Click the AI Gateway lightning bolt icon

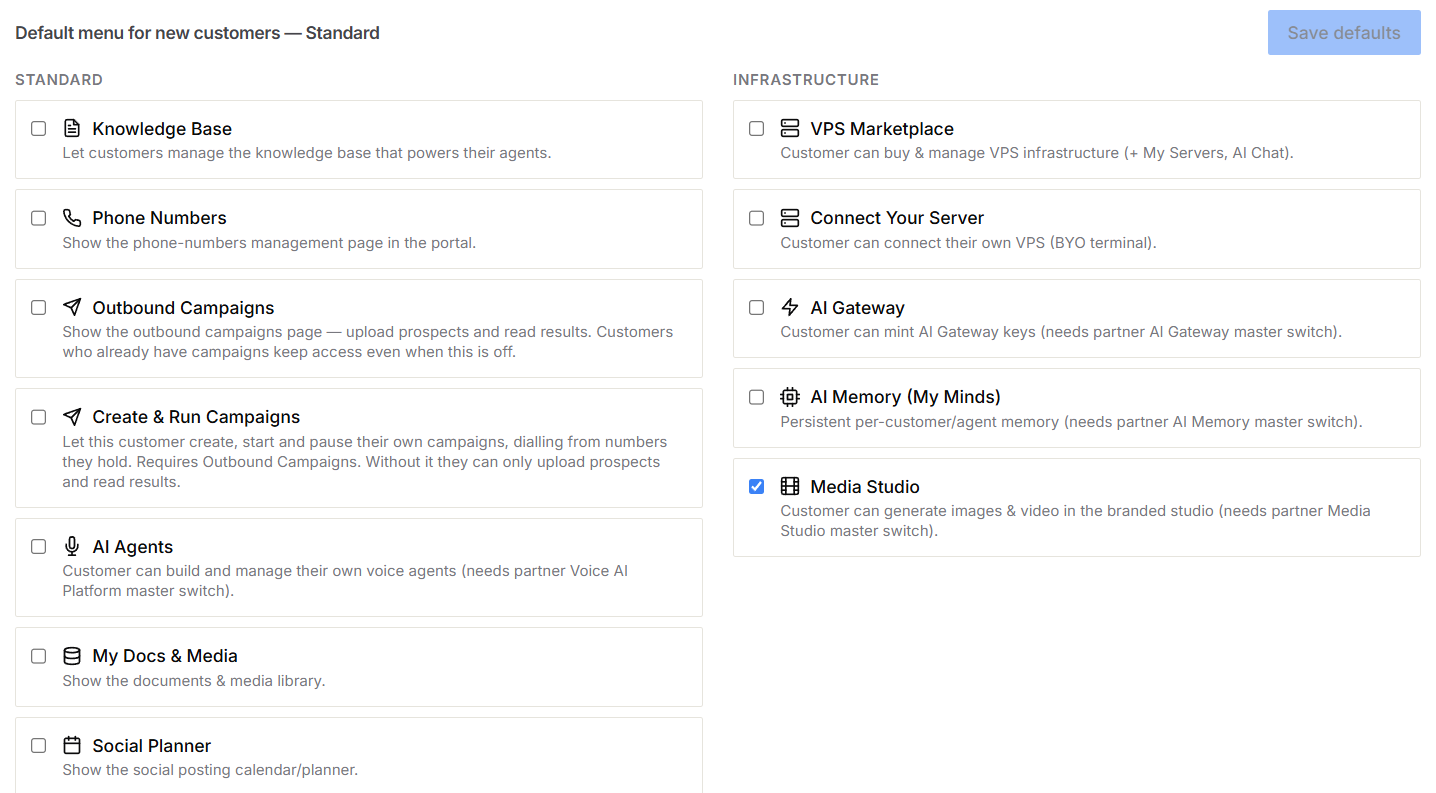coord(790,307)
